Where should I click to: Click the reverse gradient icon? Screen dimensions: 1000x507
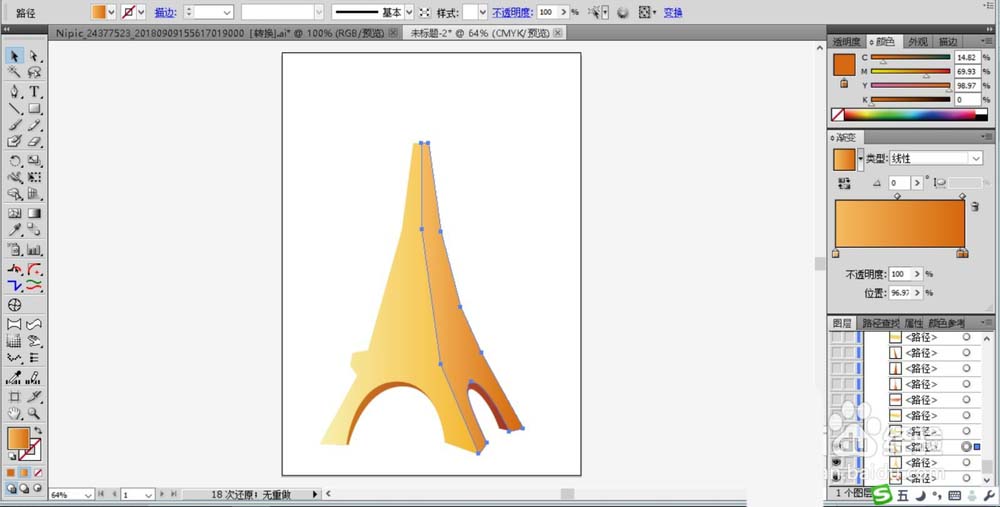844,184
